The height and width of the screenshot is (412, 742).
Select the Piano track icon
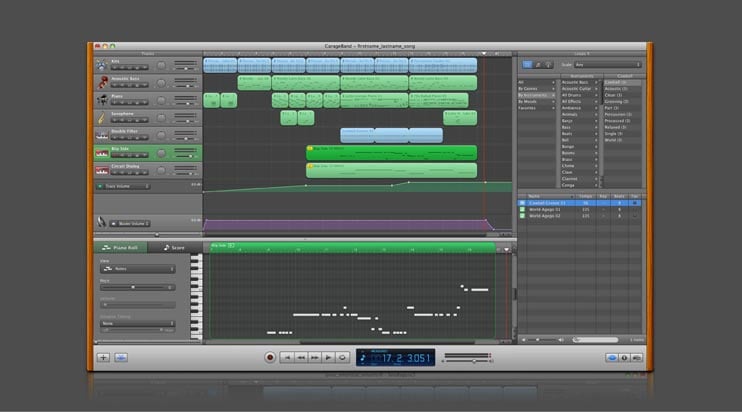pyautogui.click(x=102, y=100)
